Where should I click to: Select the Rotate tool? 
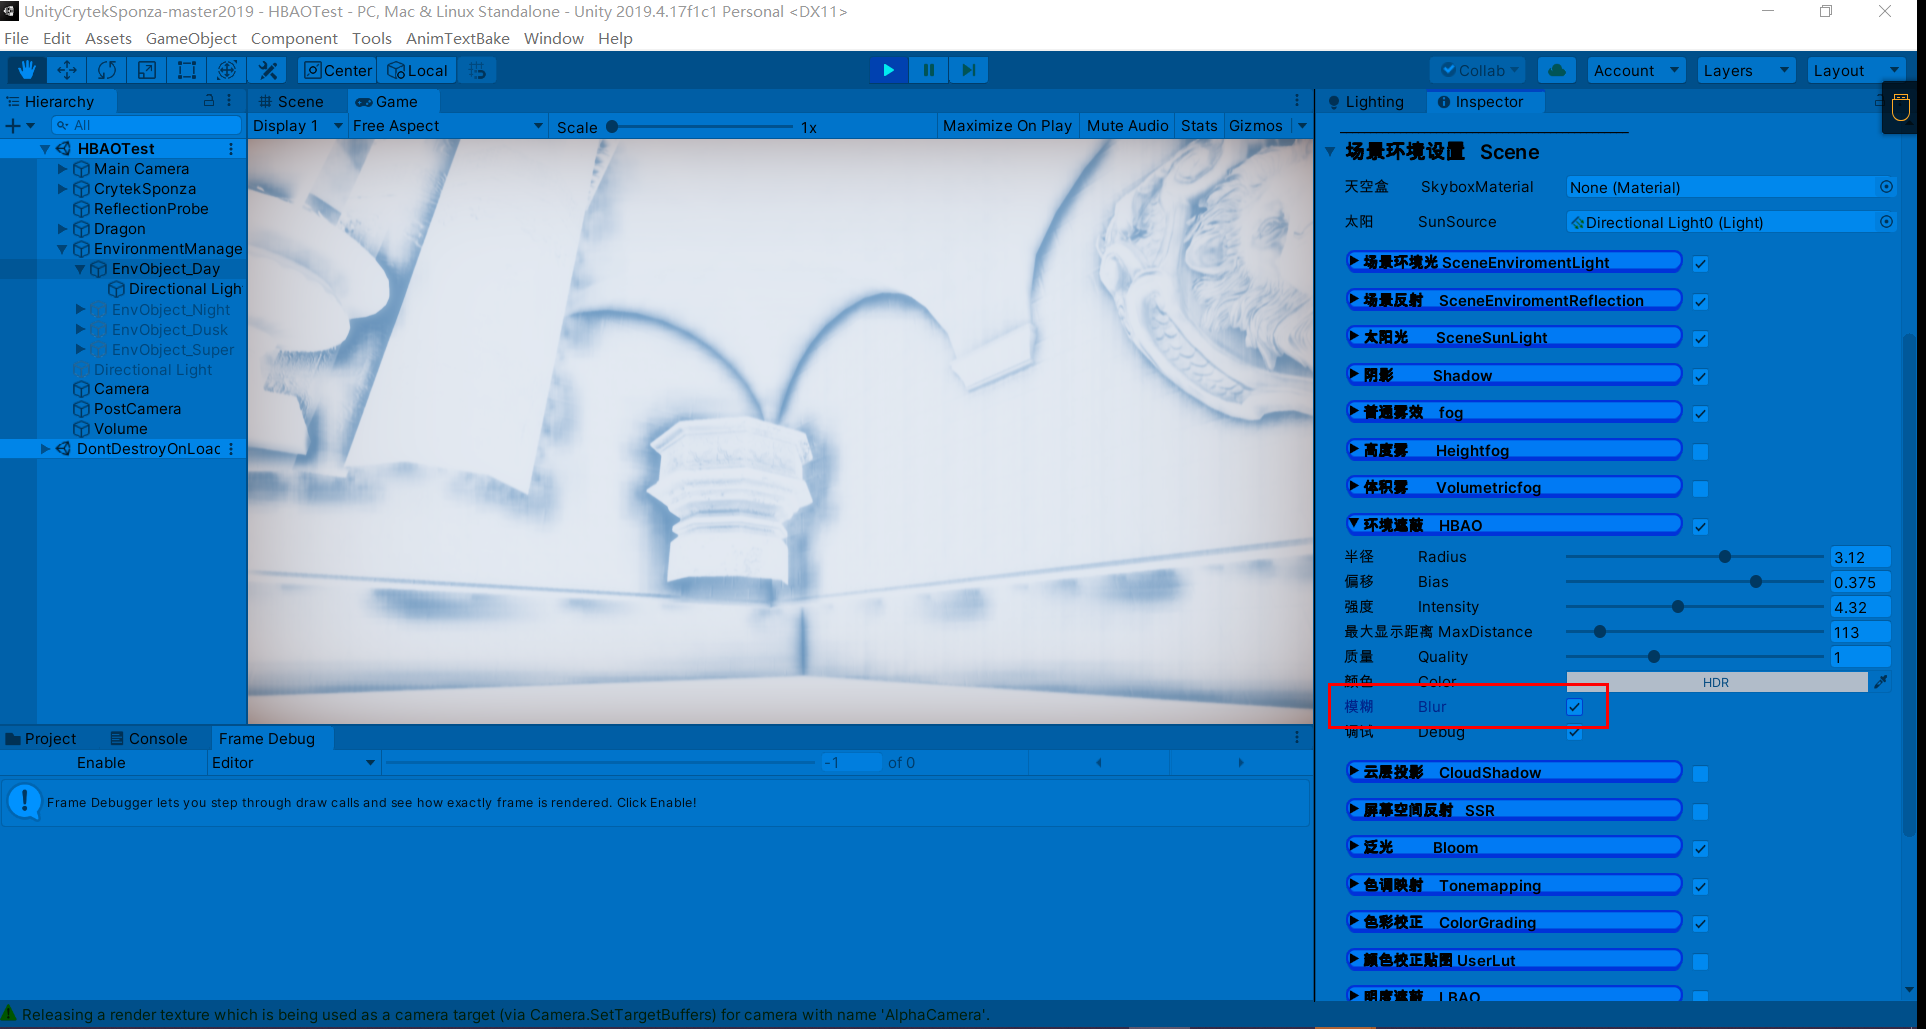pyautogui.click(x=107, y=70)
